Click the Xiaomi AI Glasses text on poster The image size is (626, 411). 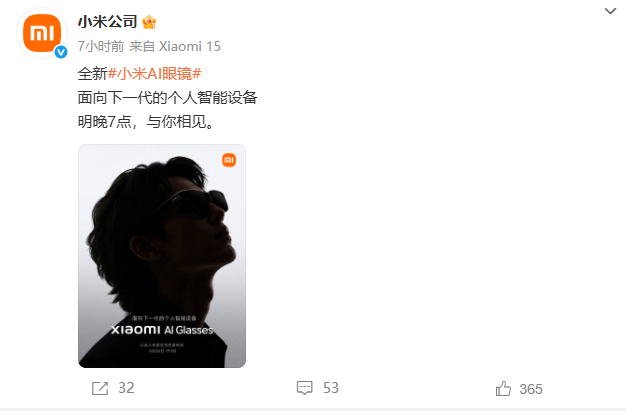click(x=162, y=330)
